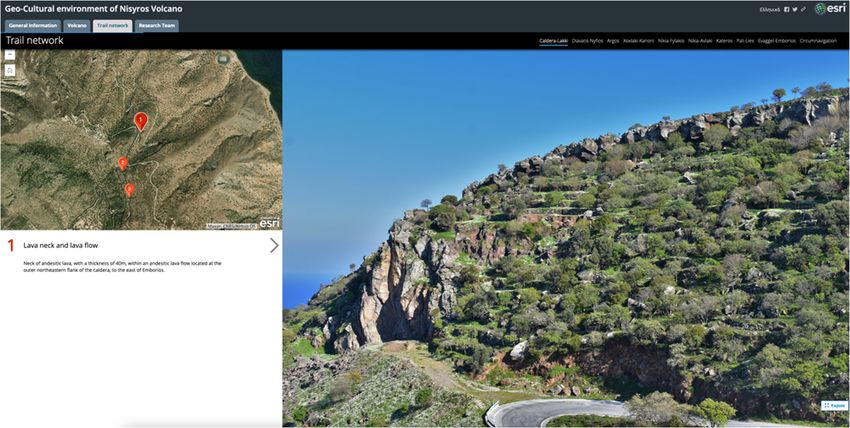850x428 pixels.
Task: Click the Trail network section heading
Action: tap(35, 41)
